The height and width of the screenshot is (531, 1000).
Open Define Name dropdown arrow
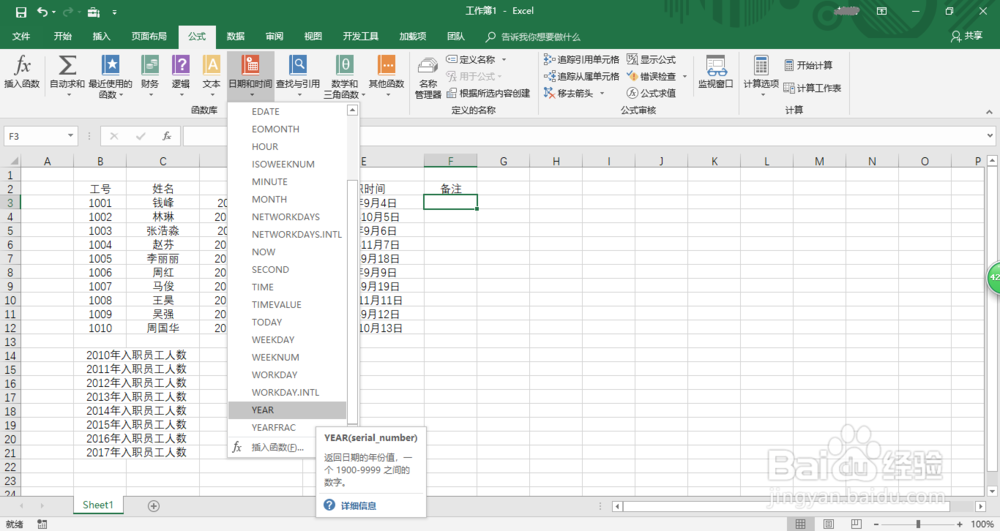click(x=504, y=59)
